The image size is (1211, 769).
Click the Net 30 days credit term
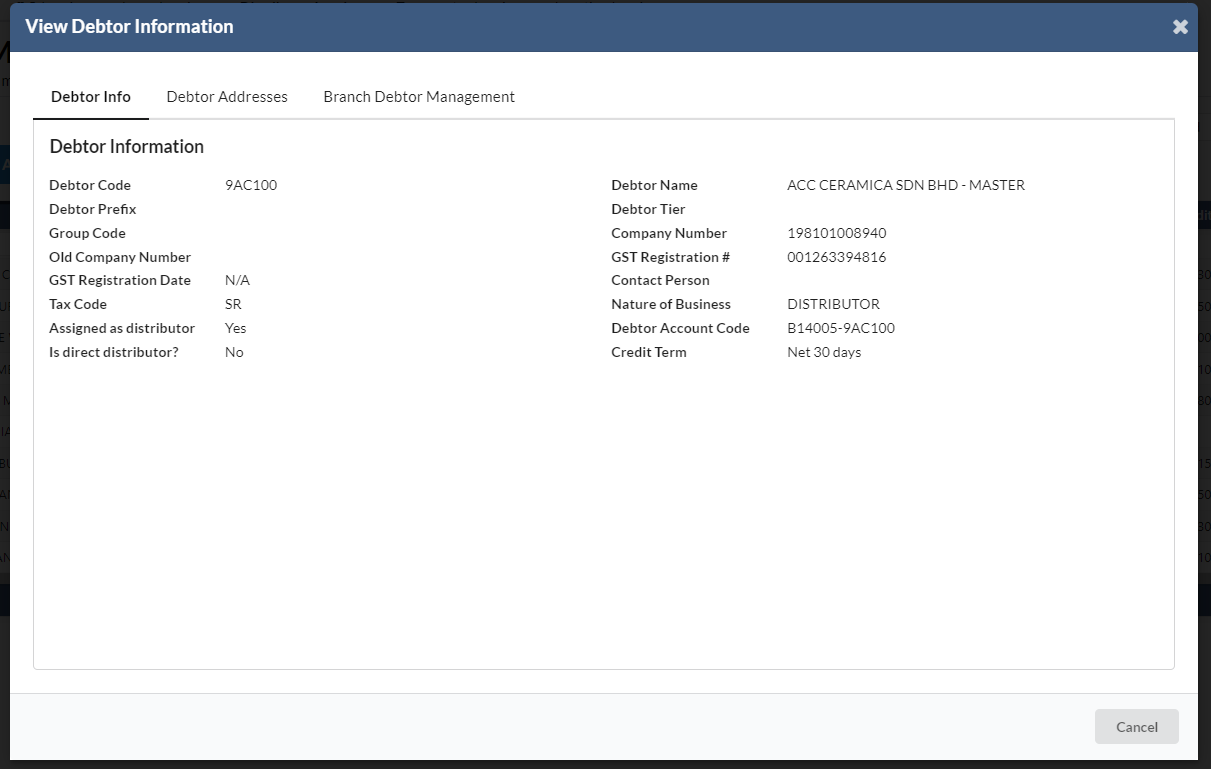coord(824,352)
